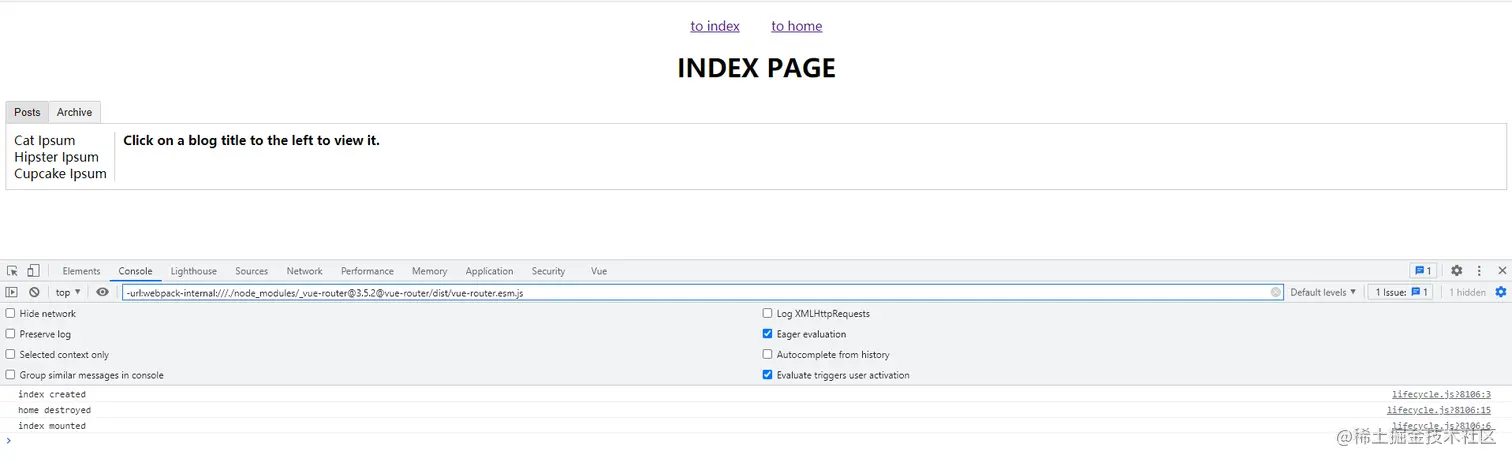Open the Default levels dropdown
1512x462 pixels.
(1323, 292)
